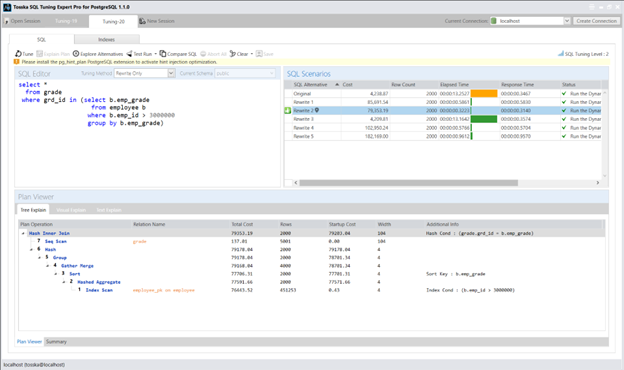This screenshot has width=624, height=370.
Task: Click the right arrow of the scenarios scrollbar
Action: (x=597, y=183)
